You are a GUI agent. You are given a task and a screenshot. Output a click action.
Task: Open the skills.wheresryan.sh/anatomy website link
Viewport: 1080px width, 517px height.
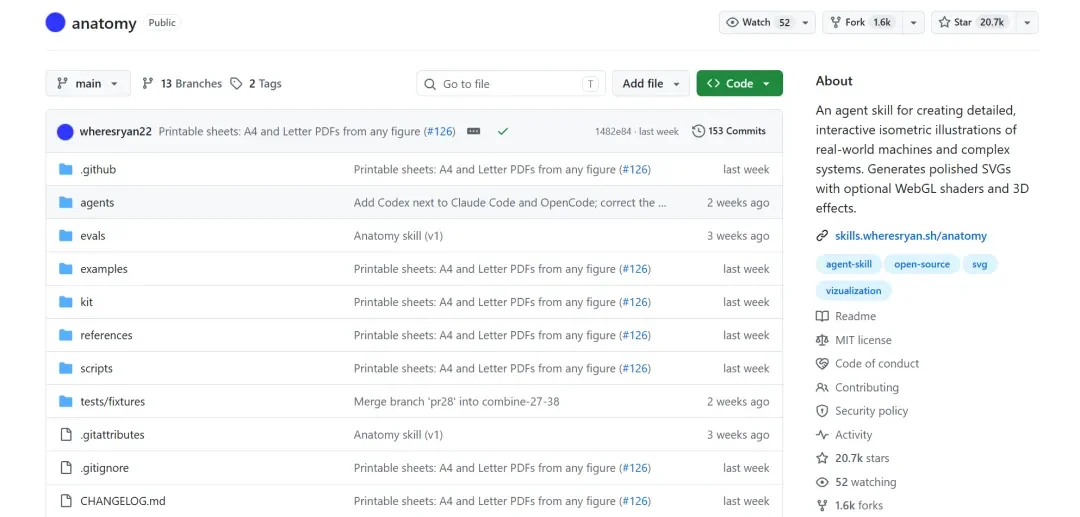point(911,235)
